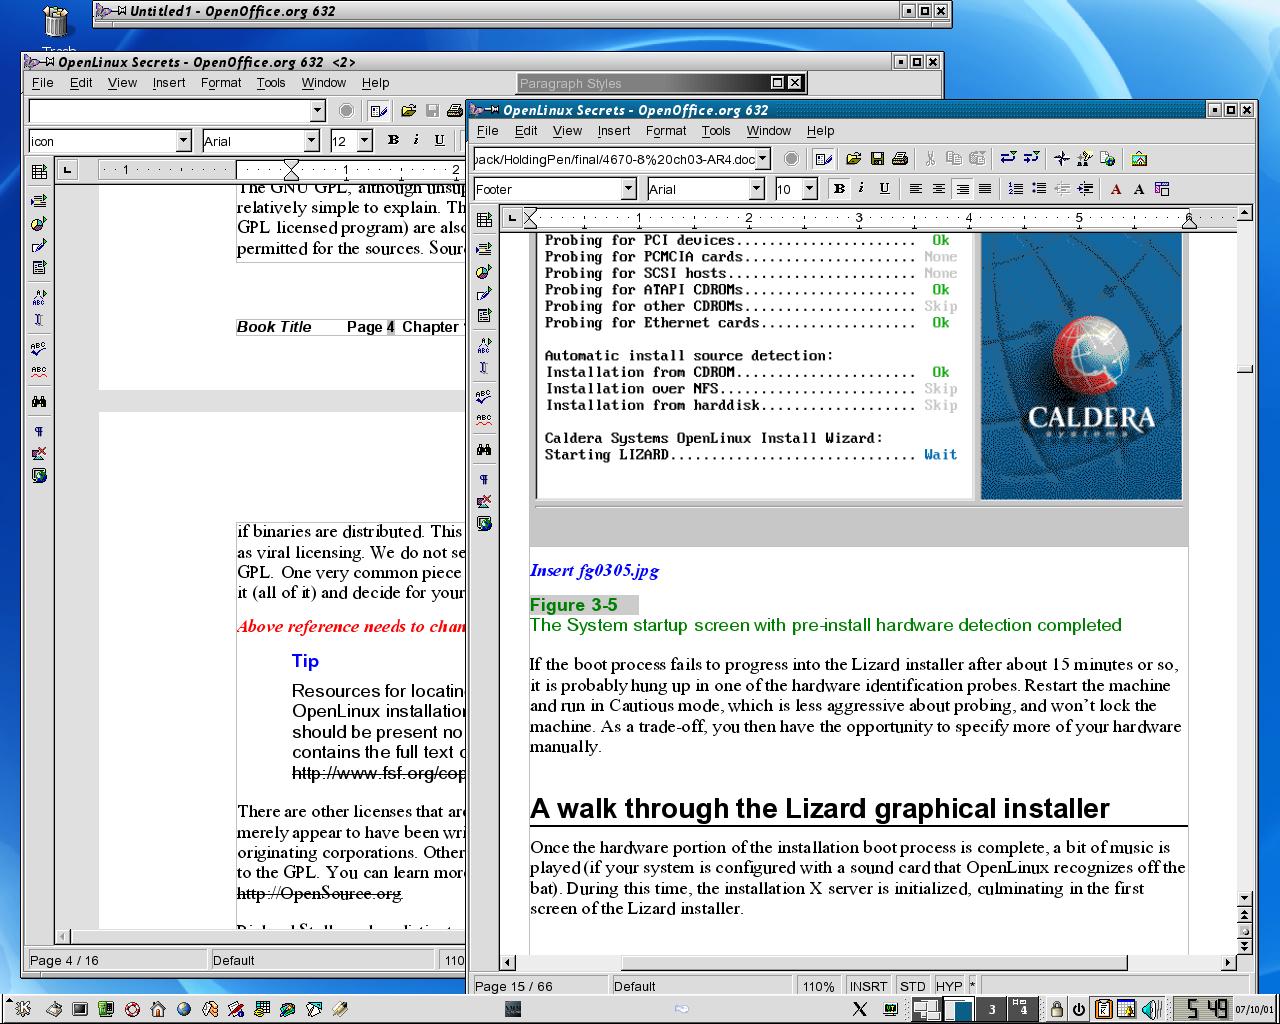
Task: Click the Open file folder icon
Action: (853, 159)
